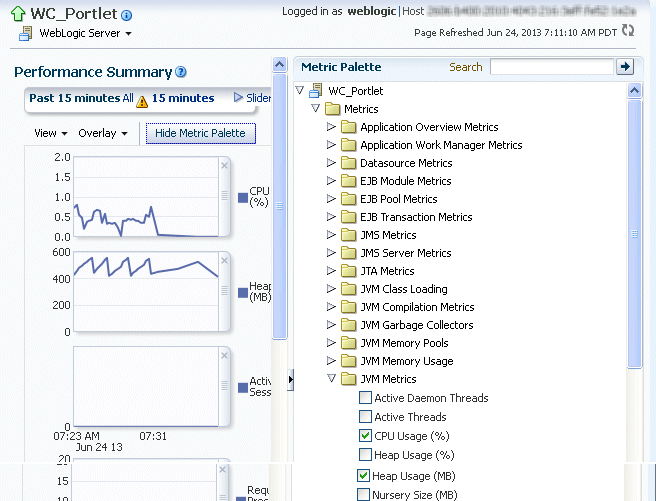This screenshot has width=656, height=501.
Task: Remove the Heap chart via its X
Action: tap(224, 261)
